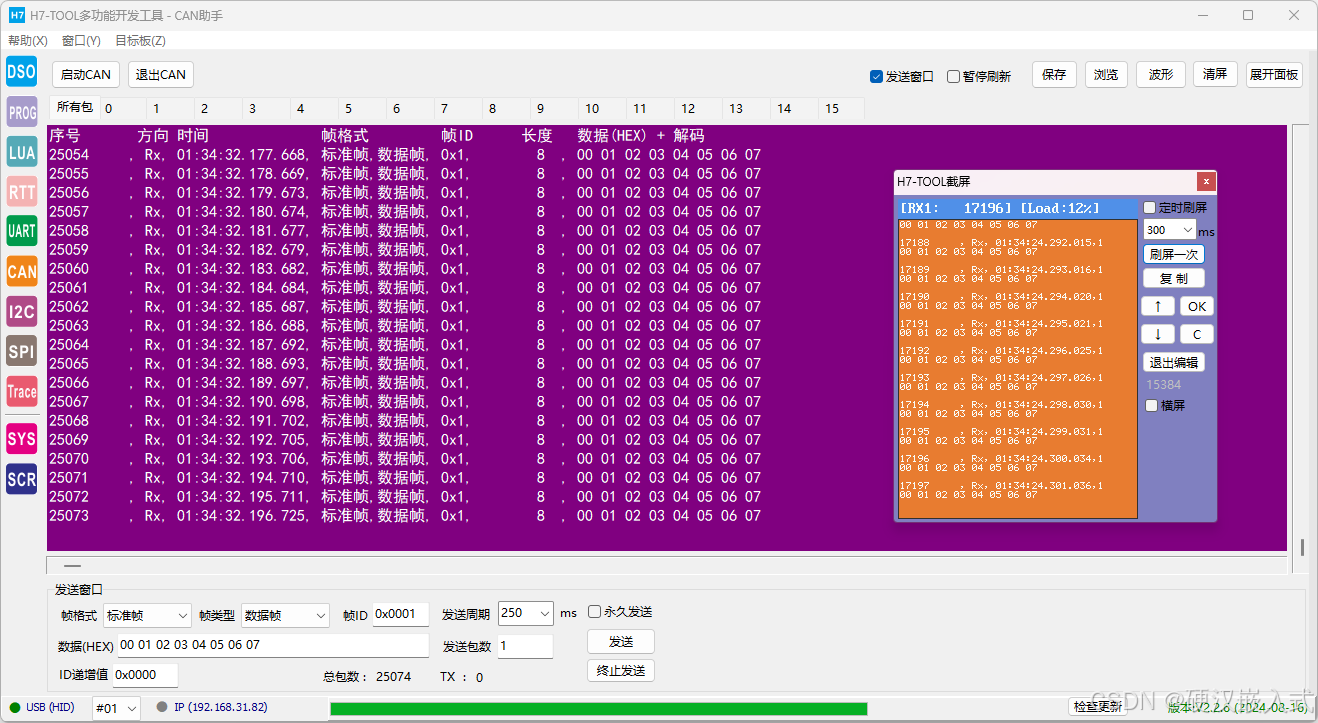Click the 退出编辑 button

point(1174,362)
